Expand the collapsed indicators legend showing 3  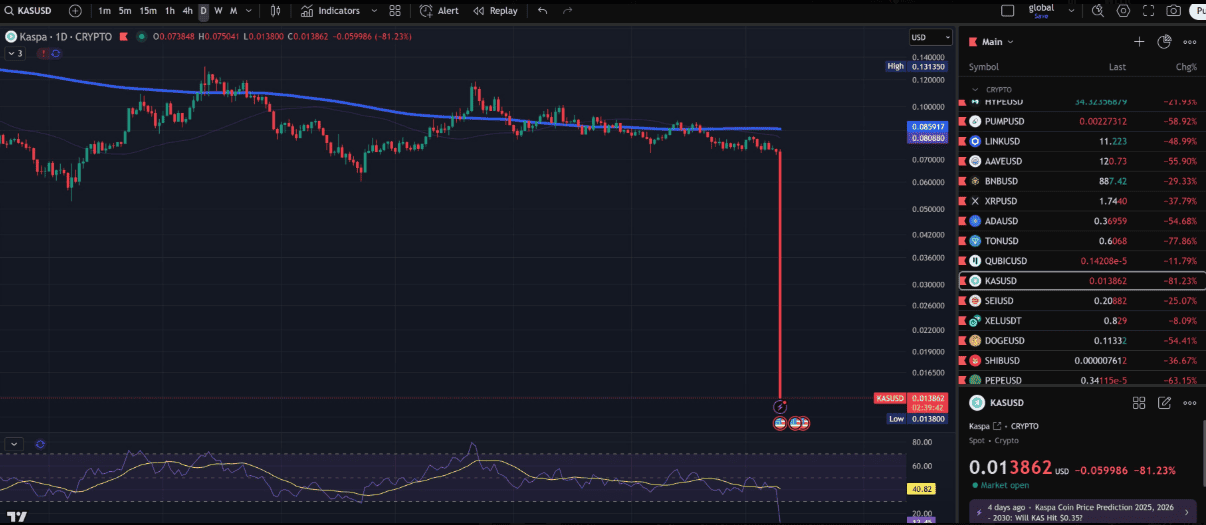(x=16, y=53)
